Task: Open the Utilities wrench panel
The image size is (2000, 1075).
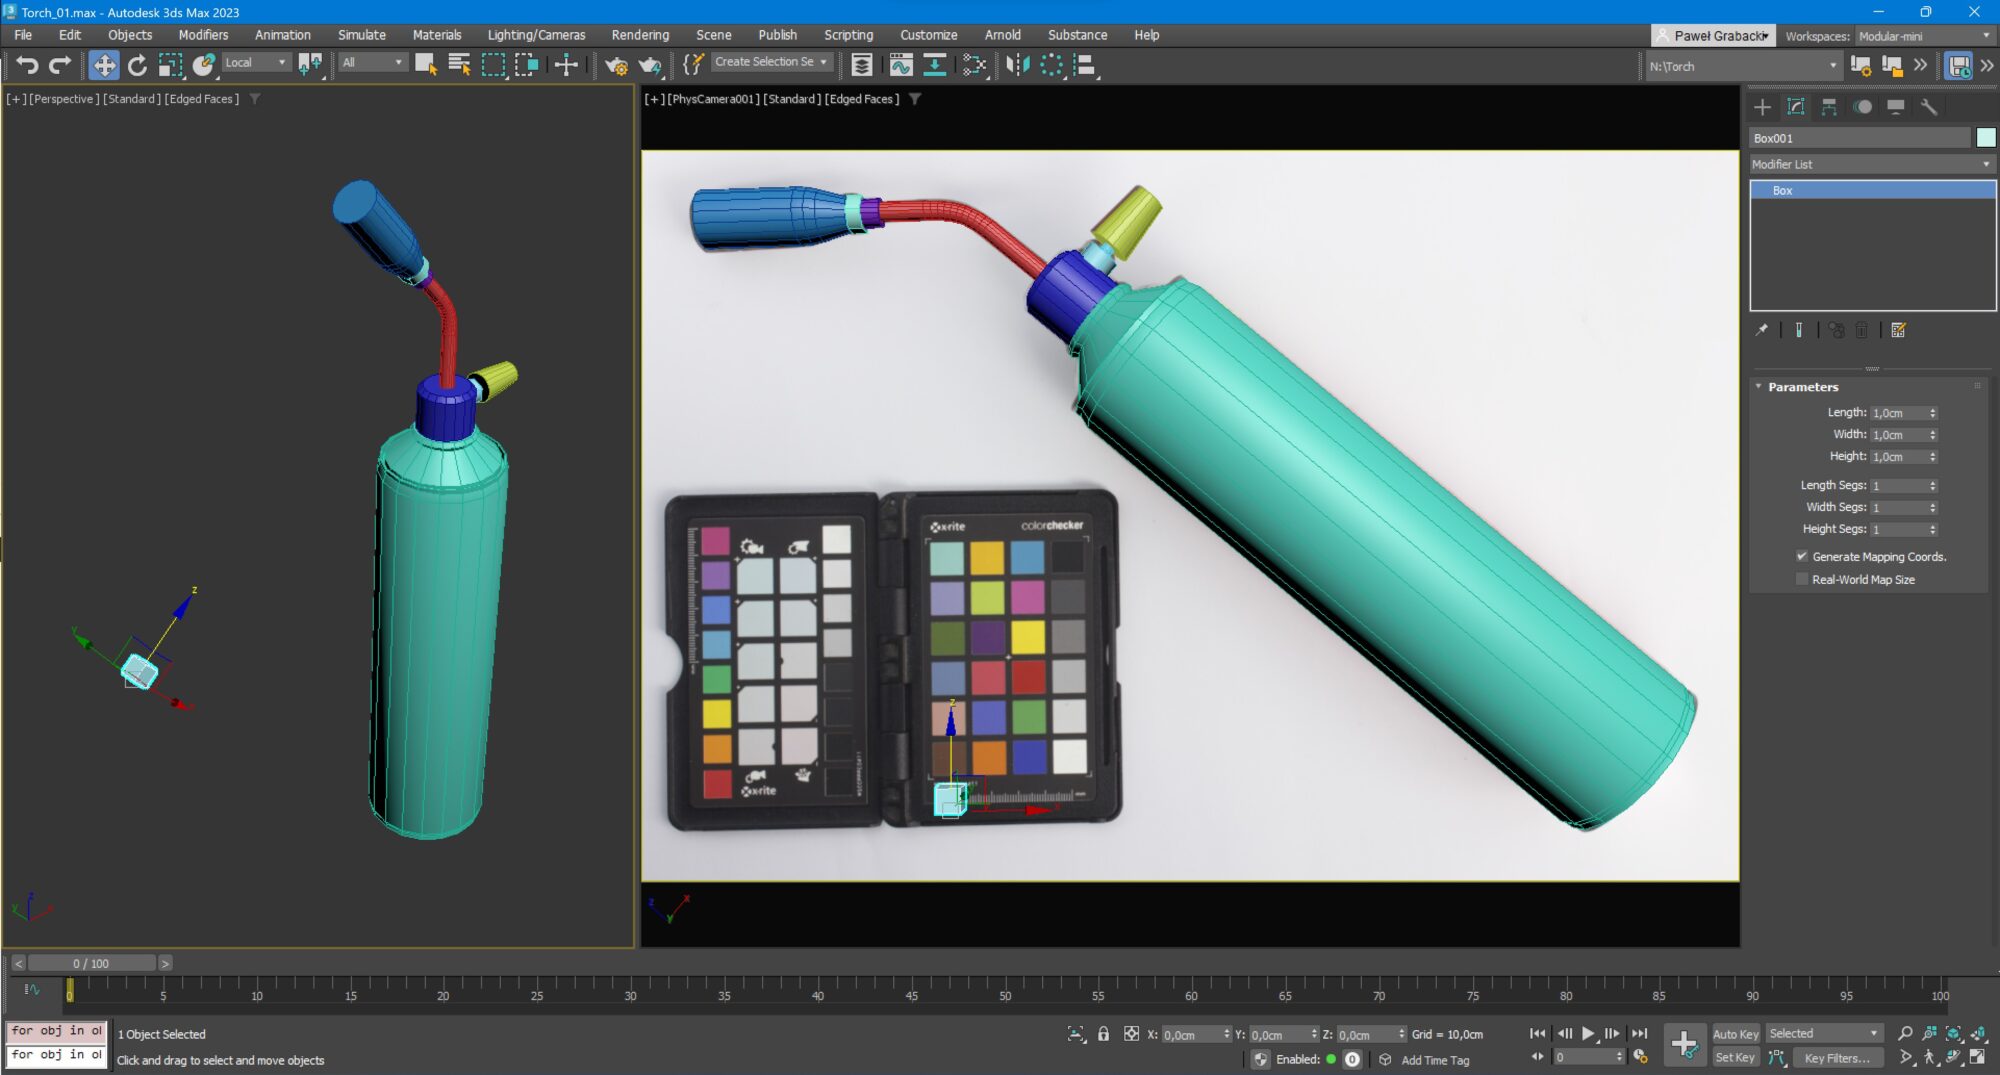Action: [1929, 107]
